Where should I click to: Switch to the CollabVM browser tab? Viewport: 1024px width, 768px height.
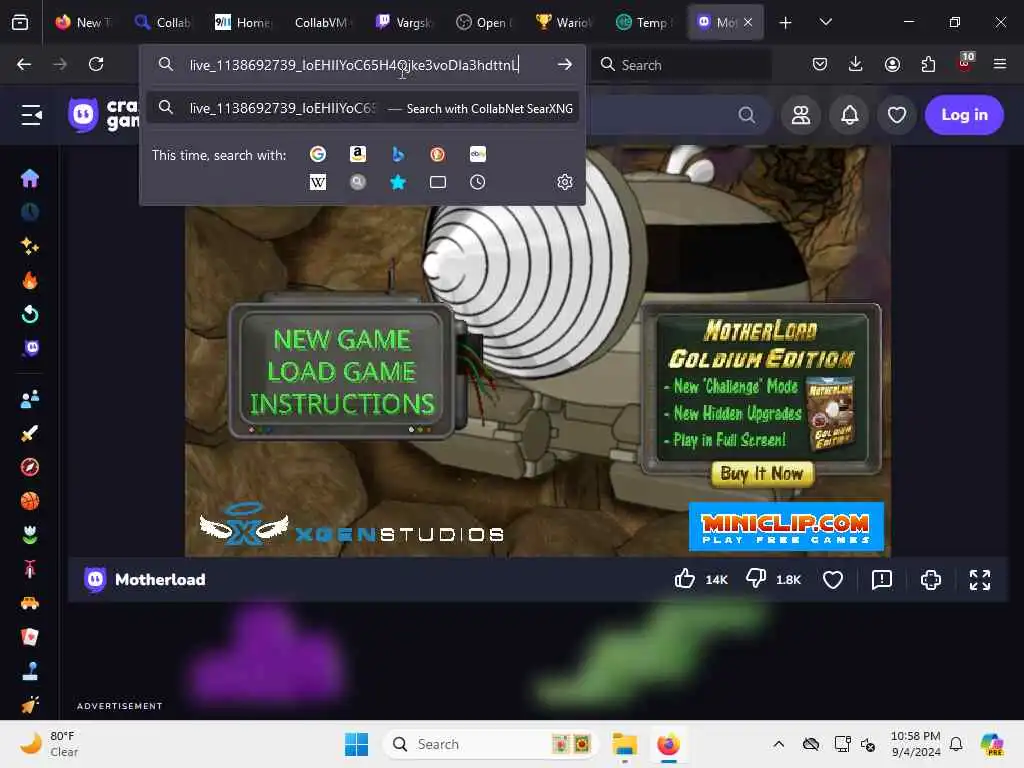(323, 22)
